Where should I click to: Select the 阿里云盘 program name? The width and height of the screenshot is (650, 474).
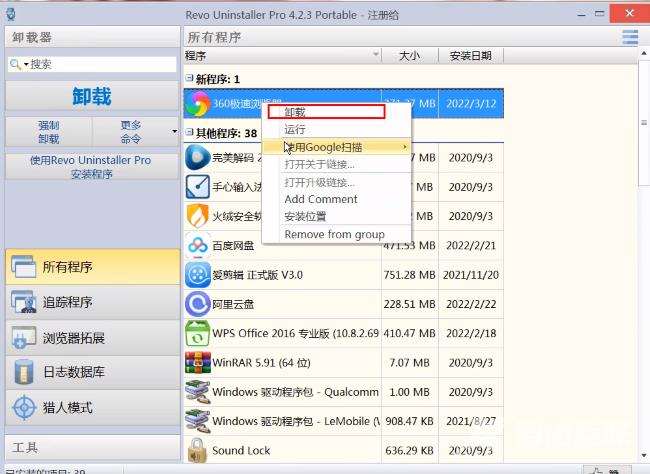click(233, 304)
